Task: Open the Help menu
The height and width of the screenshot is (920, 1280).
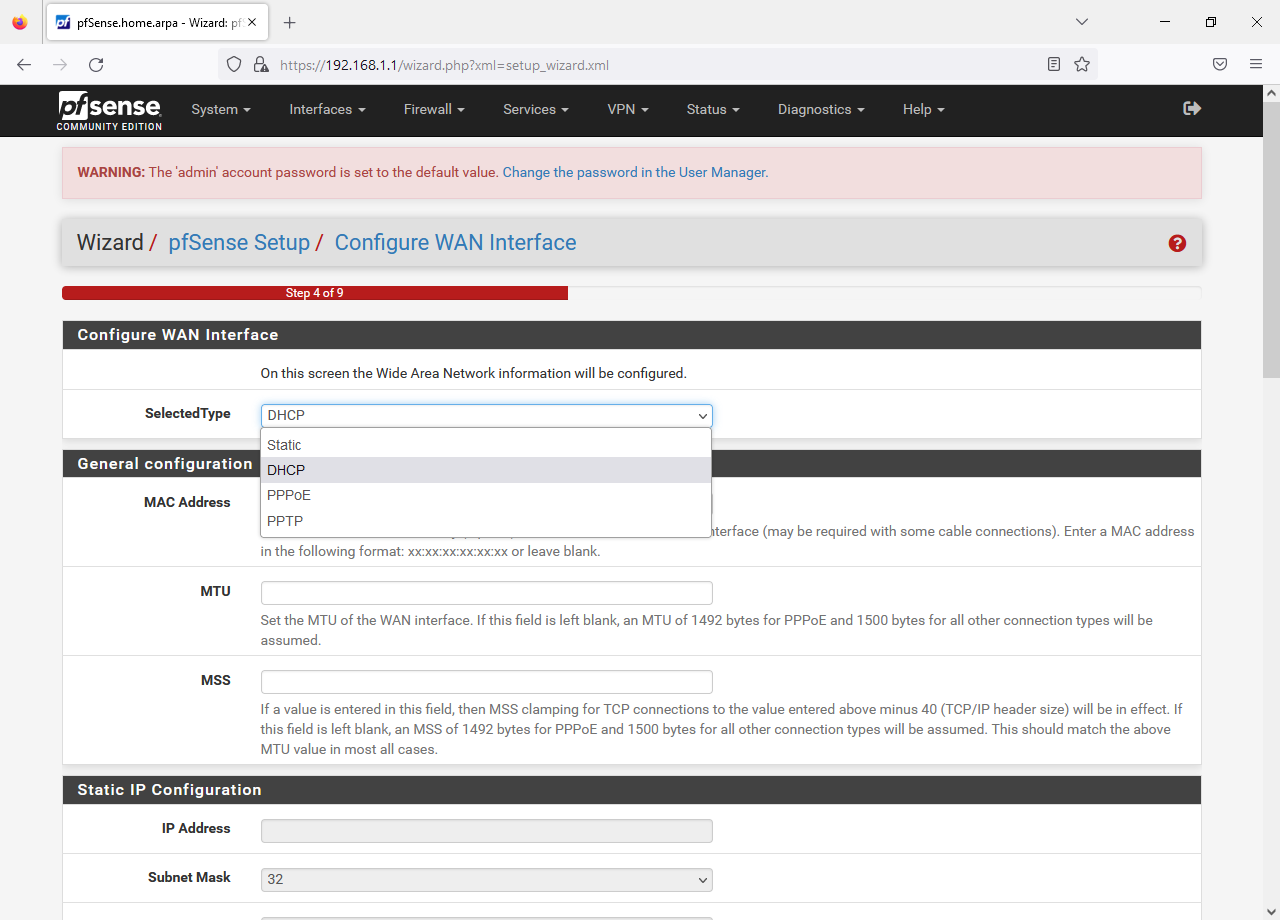Action: pyautogui.click(x=923, y=109)
